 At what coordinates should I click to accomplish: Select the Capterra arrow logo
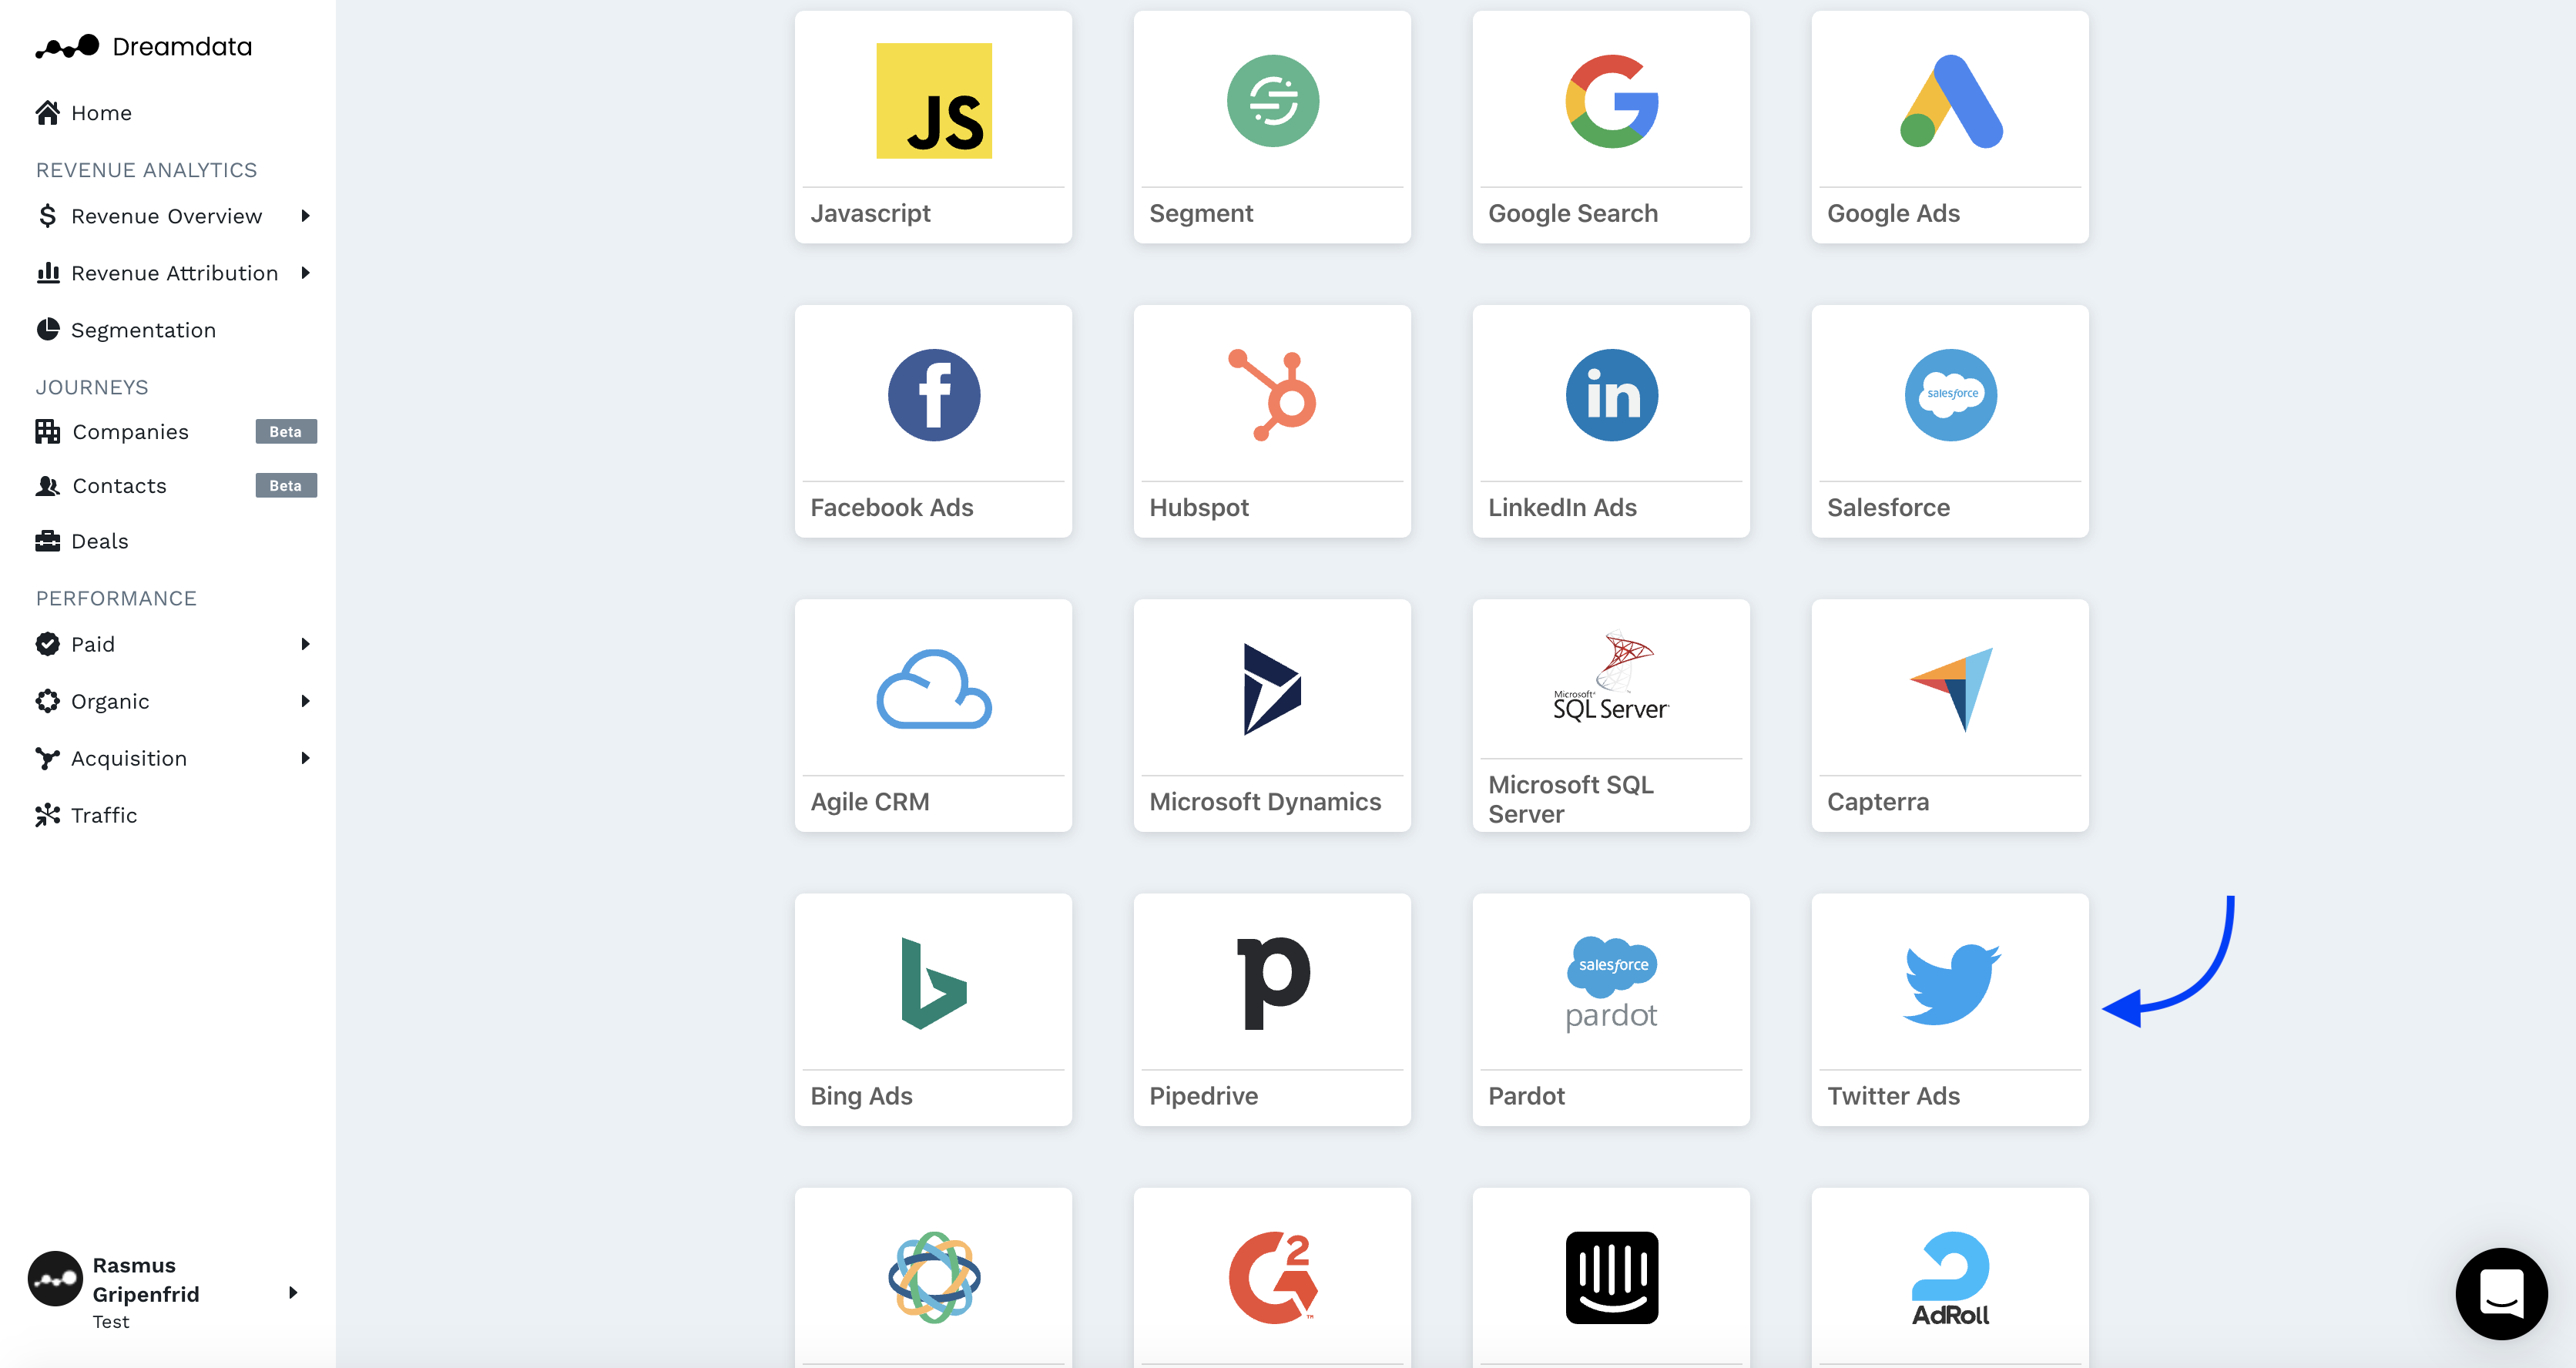(x=1951, y=689)
